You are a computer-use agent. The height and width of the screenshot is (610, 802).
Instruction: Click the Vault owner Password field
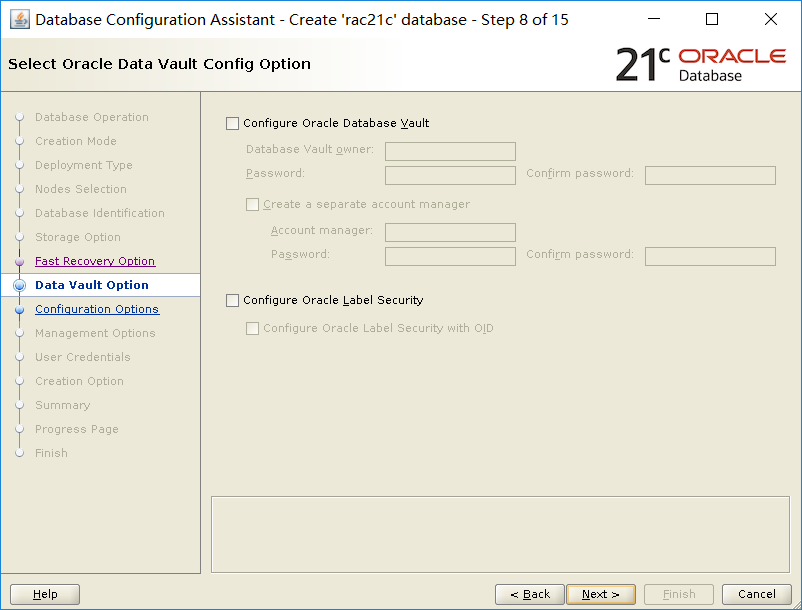coord(450,175)
